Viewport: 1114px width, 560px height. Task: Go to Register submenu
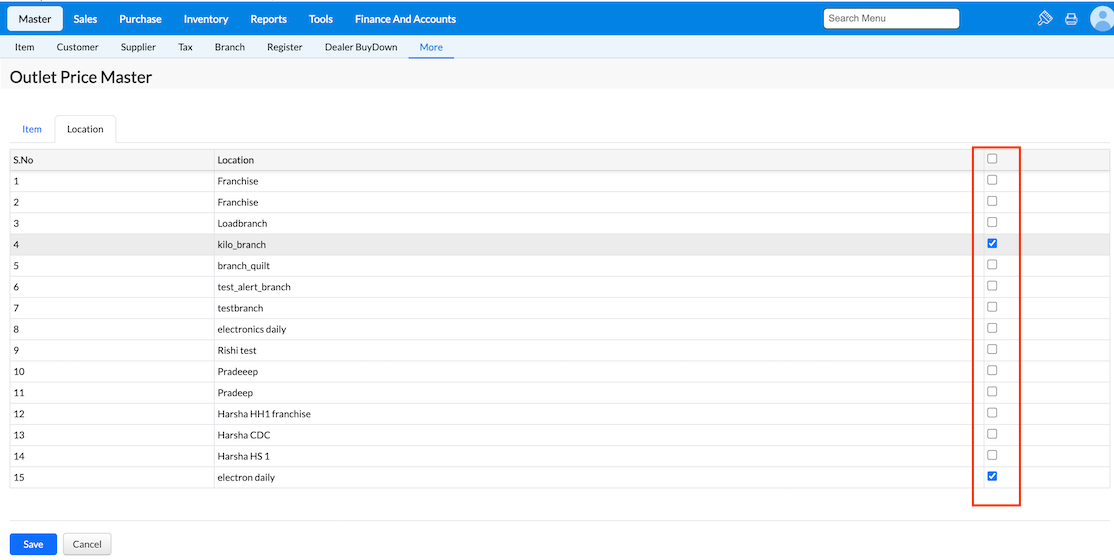point(284,48)
